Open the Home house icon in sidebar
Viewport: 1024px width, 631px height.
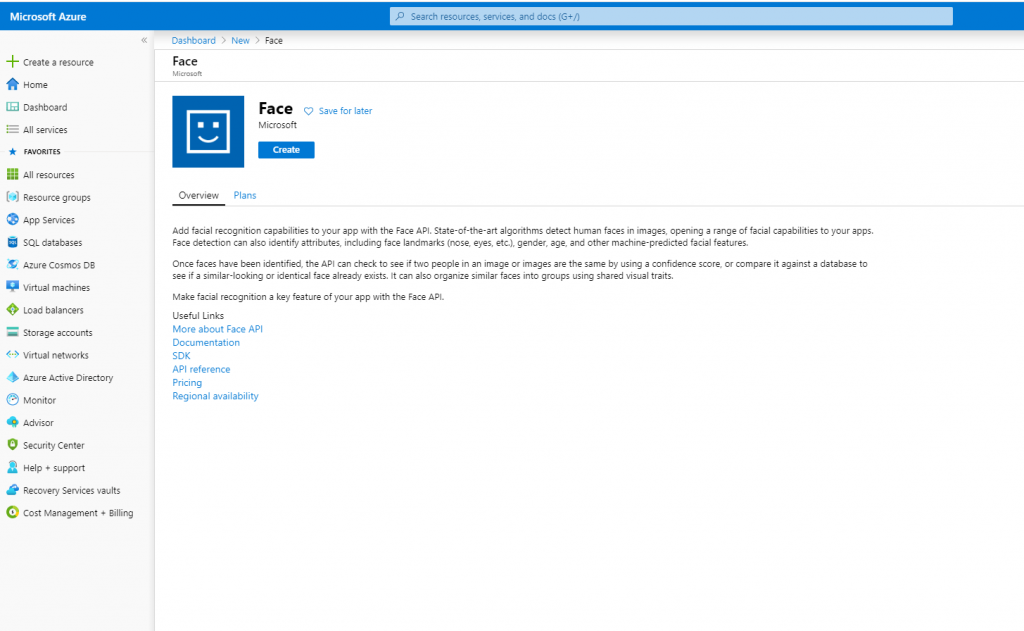12,84
